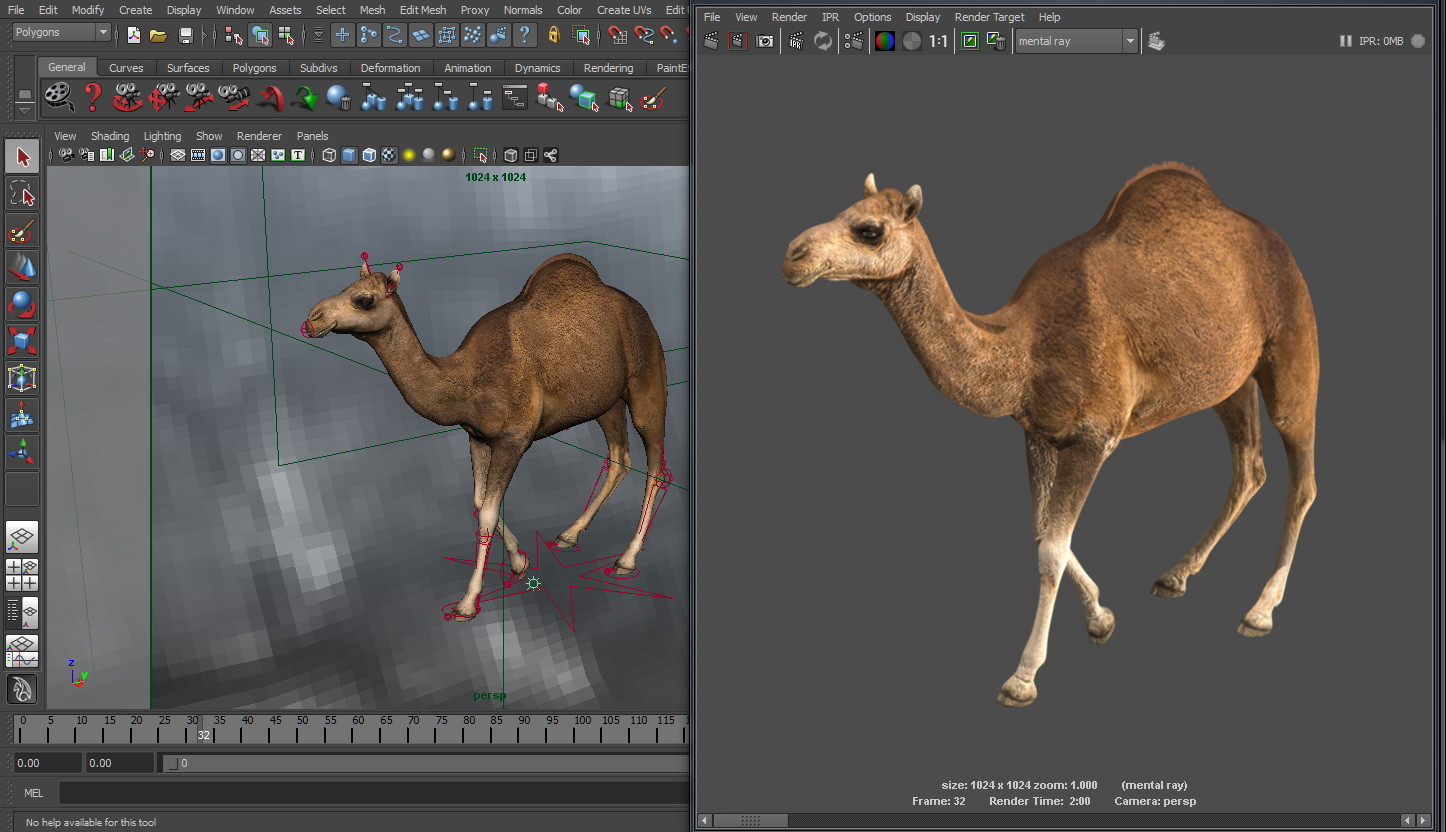Toggle smooth shade all in viewport toolbar
This screenshot has width=1446, height=832.
[x=349, y=155]
